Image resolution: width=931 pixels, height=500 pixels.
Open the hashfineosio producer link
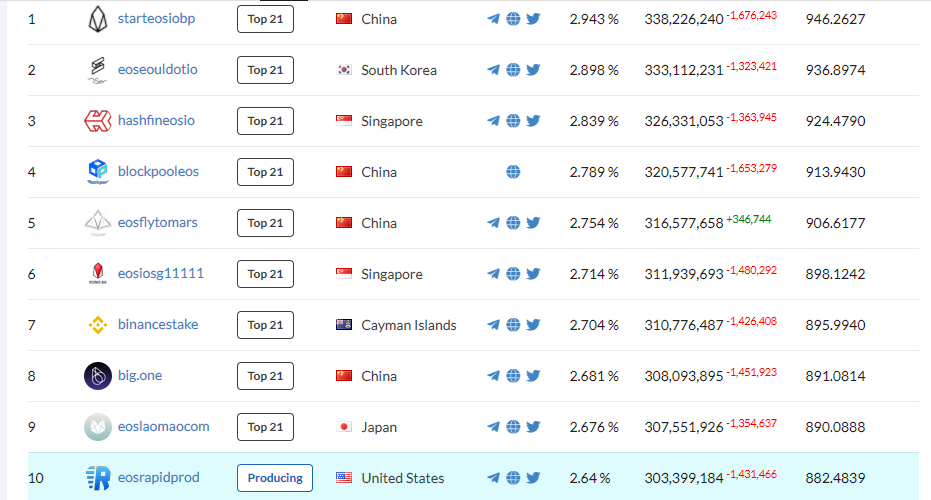point(156,121)
